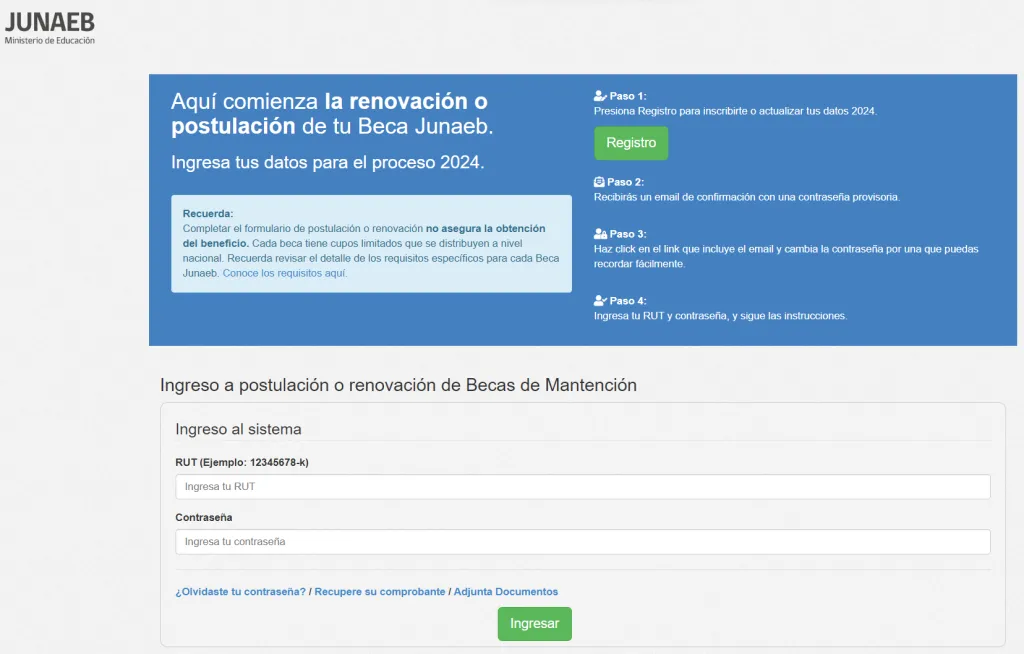Click the 'Ingresa tus datos para el proceso 2024' subtitle
Viewport: 1024px width, 654px height.
click(x=327, y=163)
